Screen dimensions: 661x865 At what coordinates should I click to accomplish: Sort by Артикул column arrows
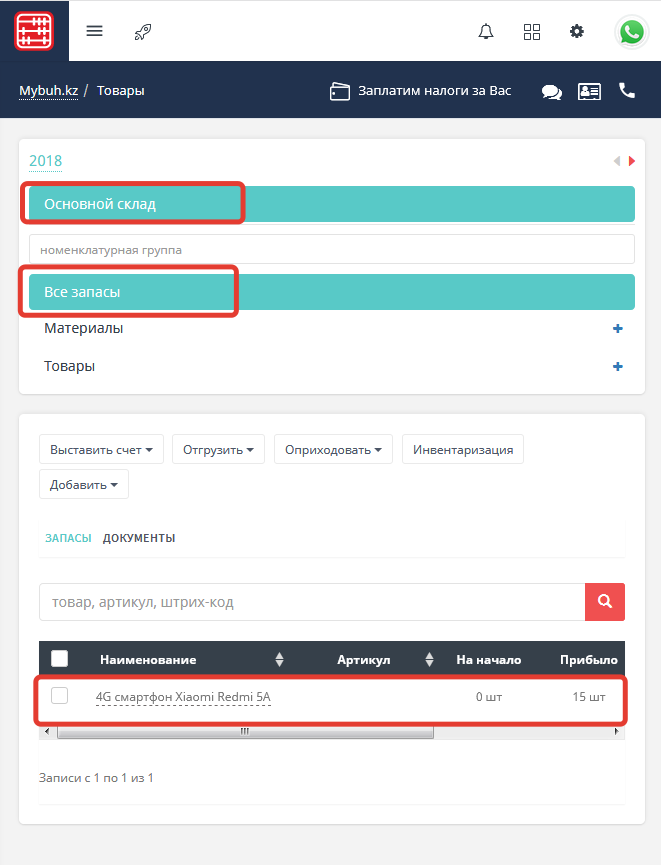point(429,659)
